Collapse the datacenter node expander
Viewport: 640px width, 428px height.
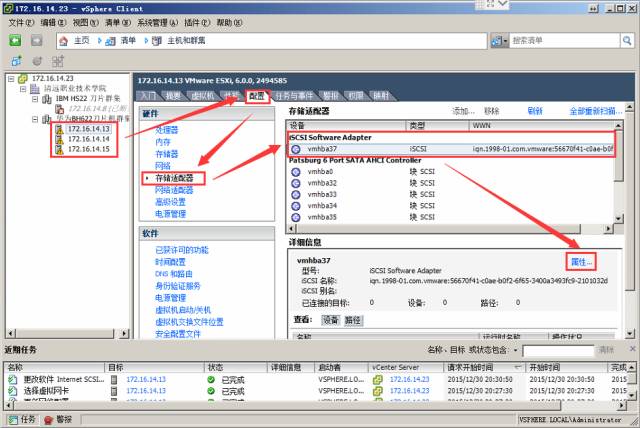coord(23,89)
